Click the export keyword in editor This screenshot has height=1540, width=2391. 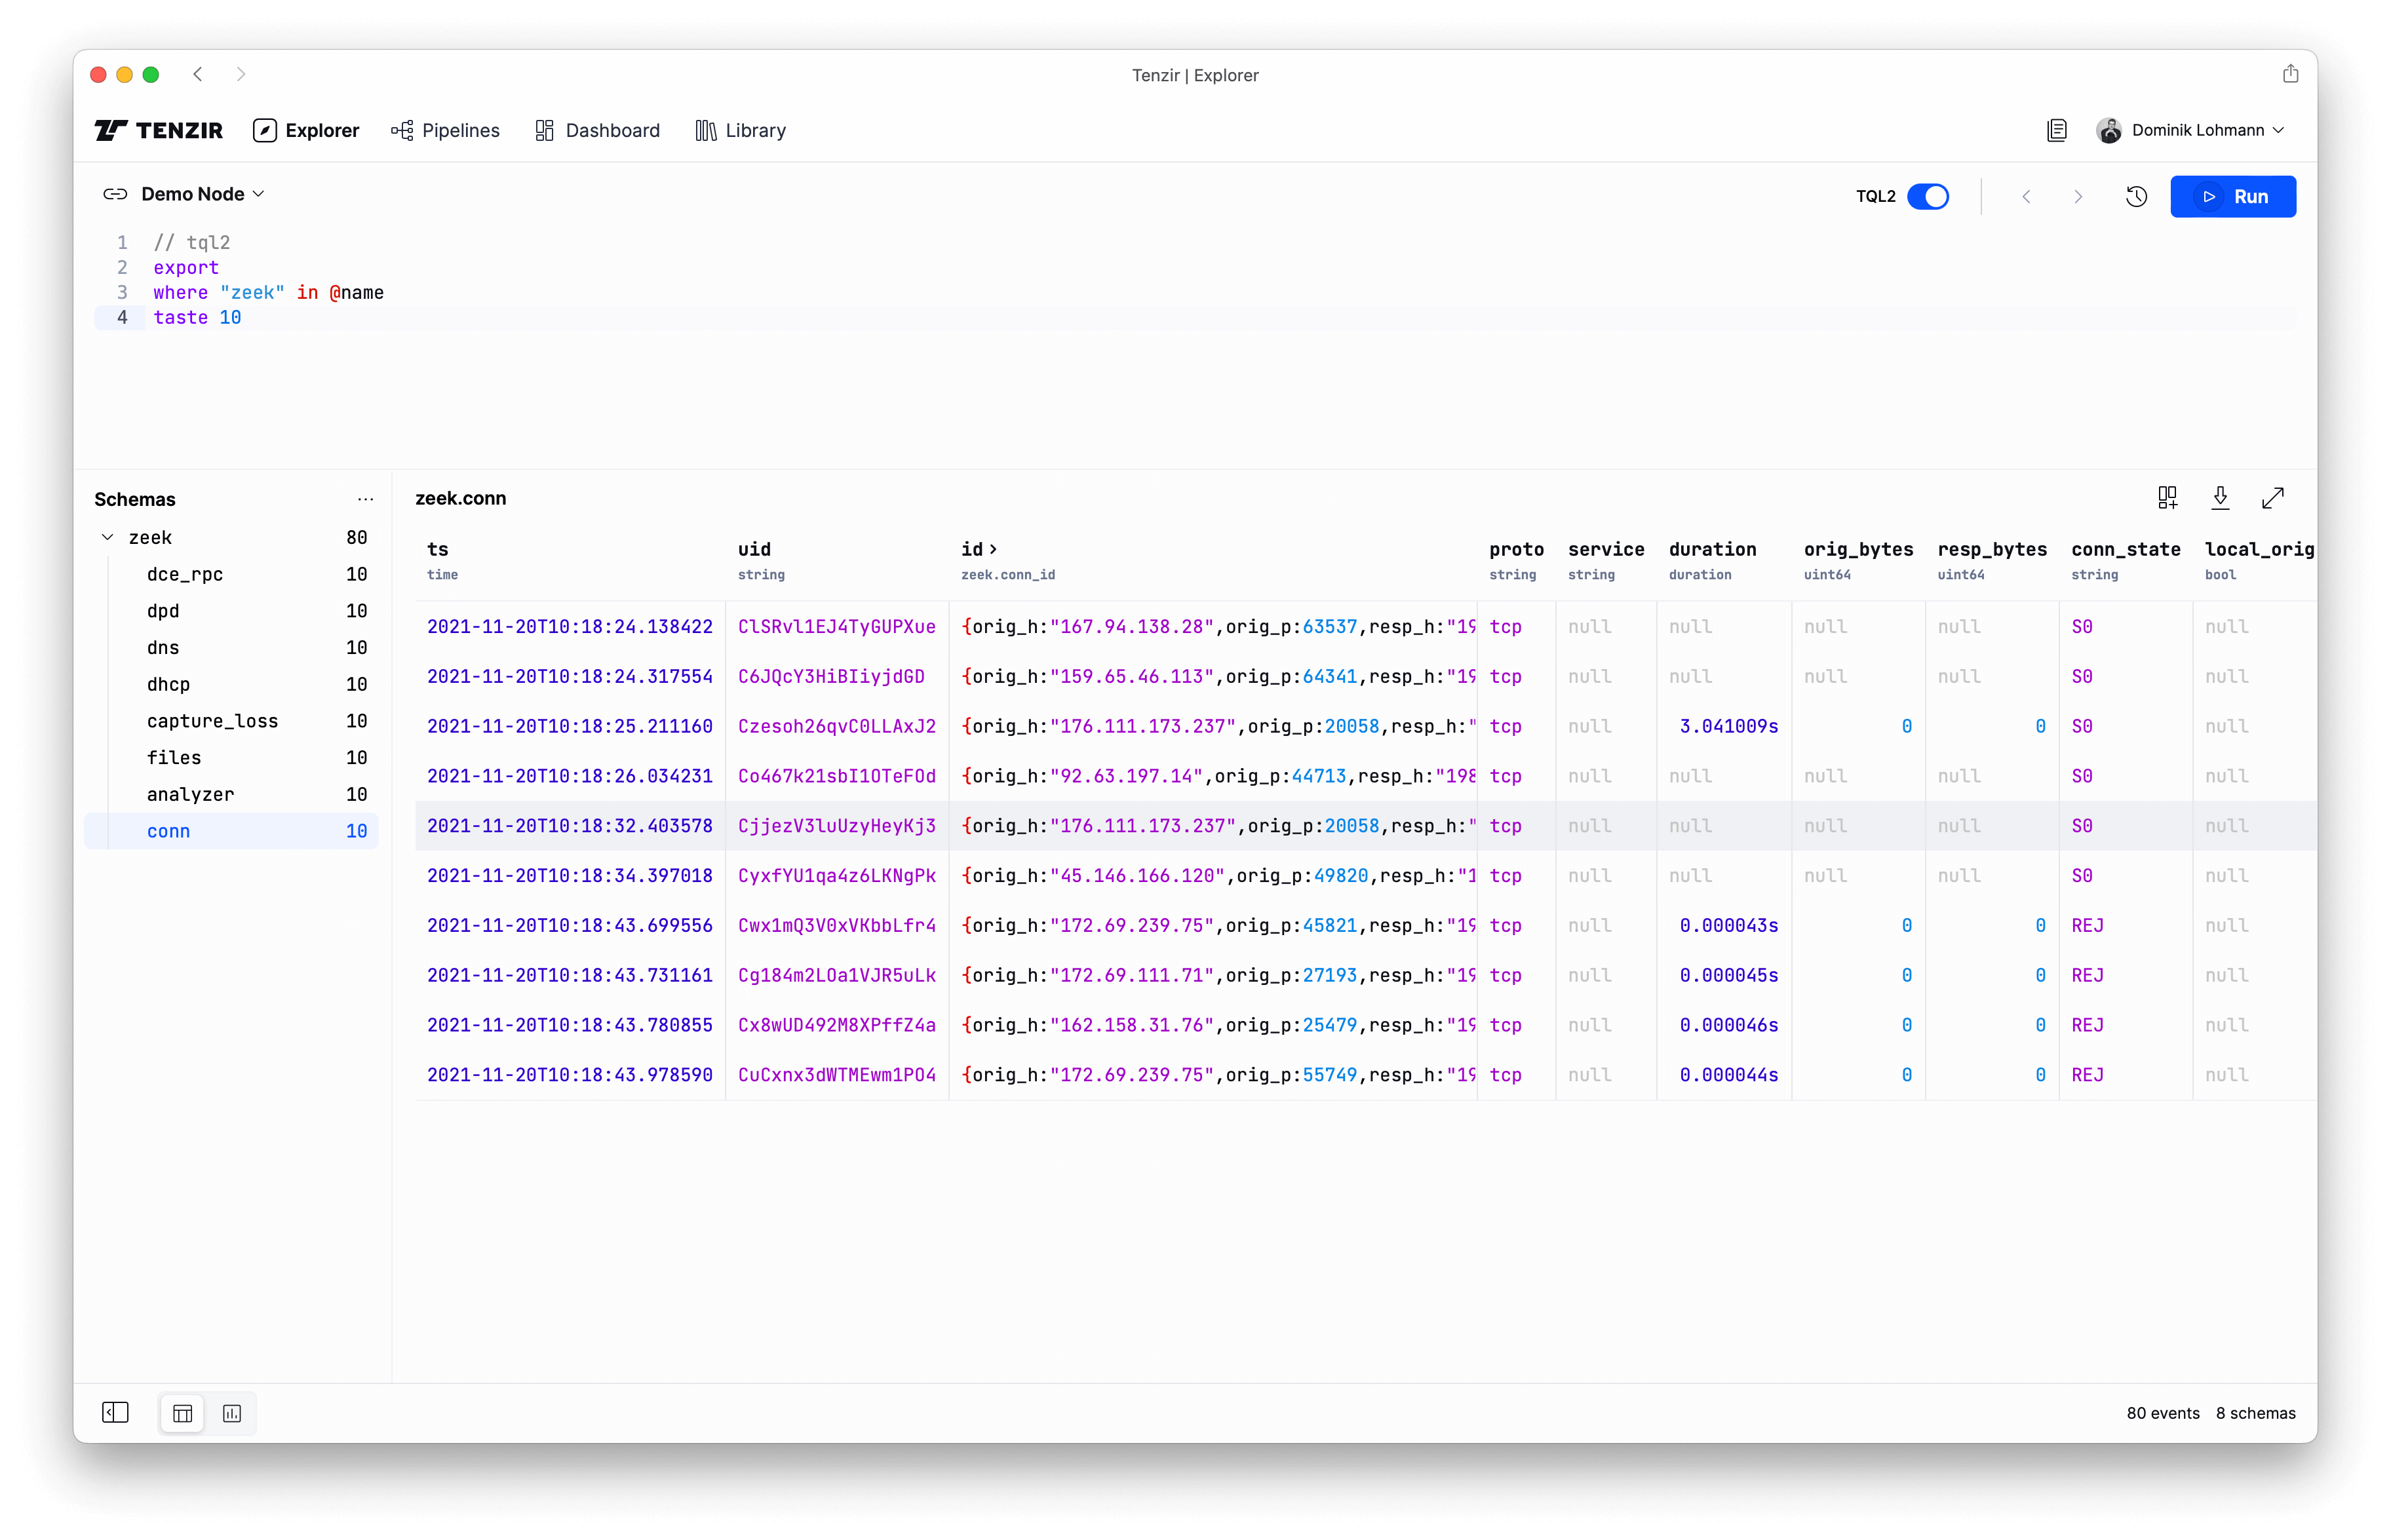tap(186, 267)
